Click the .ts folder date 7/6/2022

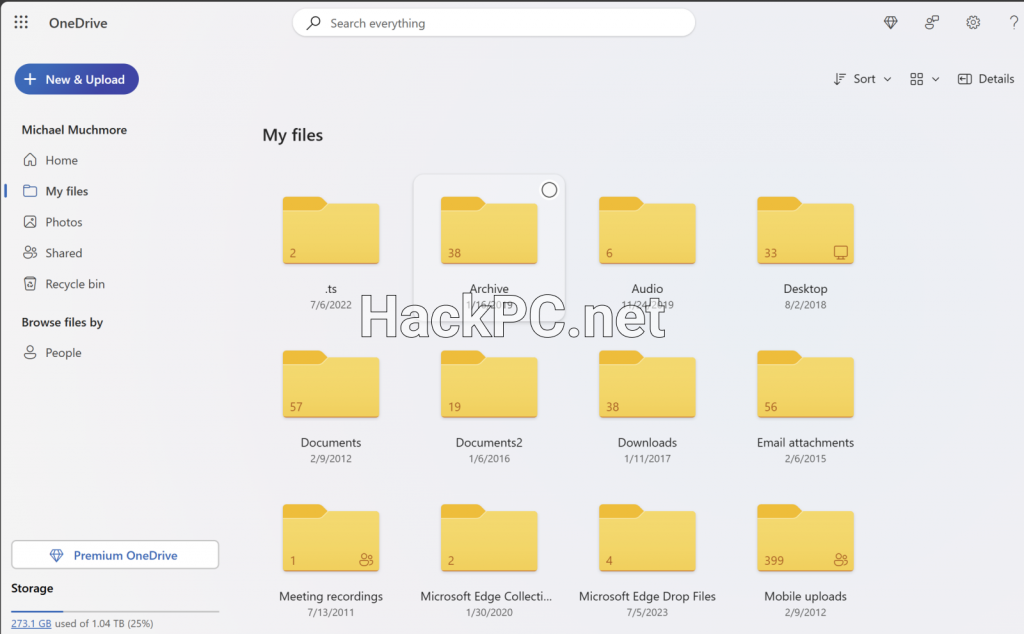pos(330,305)
